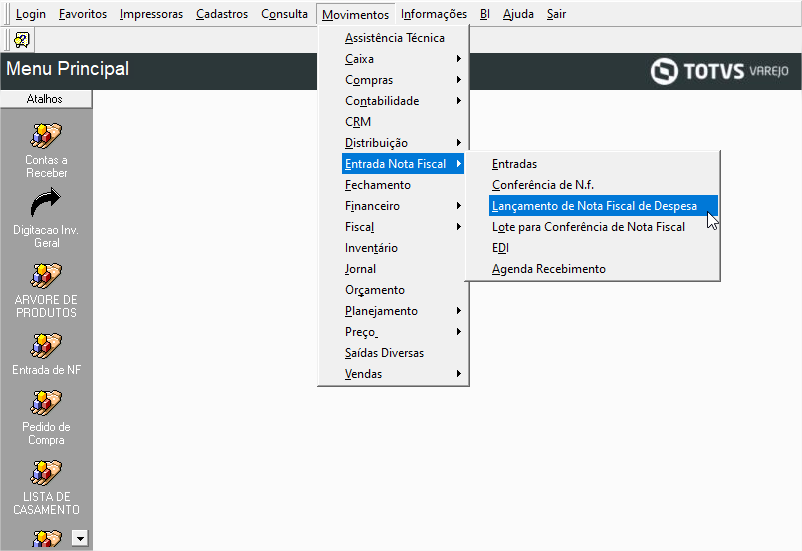Open the Favoritos menu
The image size is (802, 551).
tap(83, 14)
